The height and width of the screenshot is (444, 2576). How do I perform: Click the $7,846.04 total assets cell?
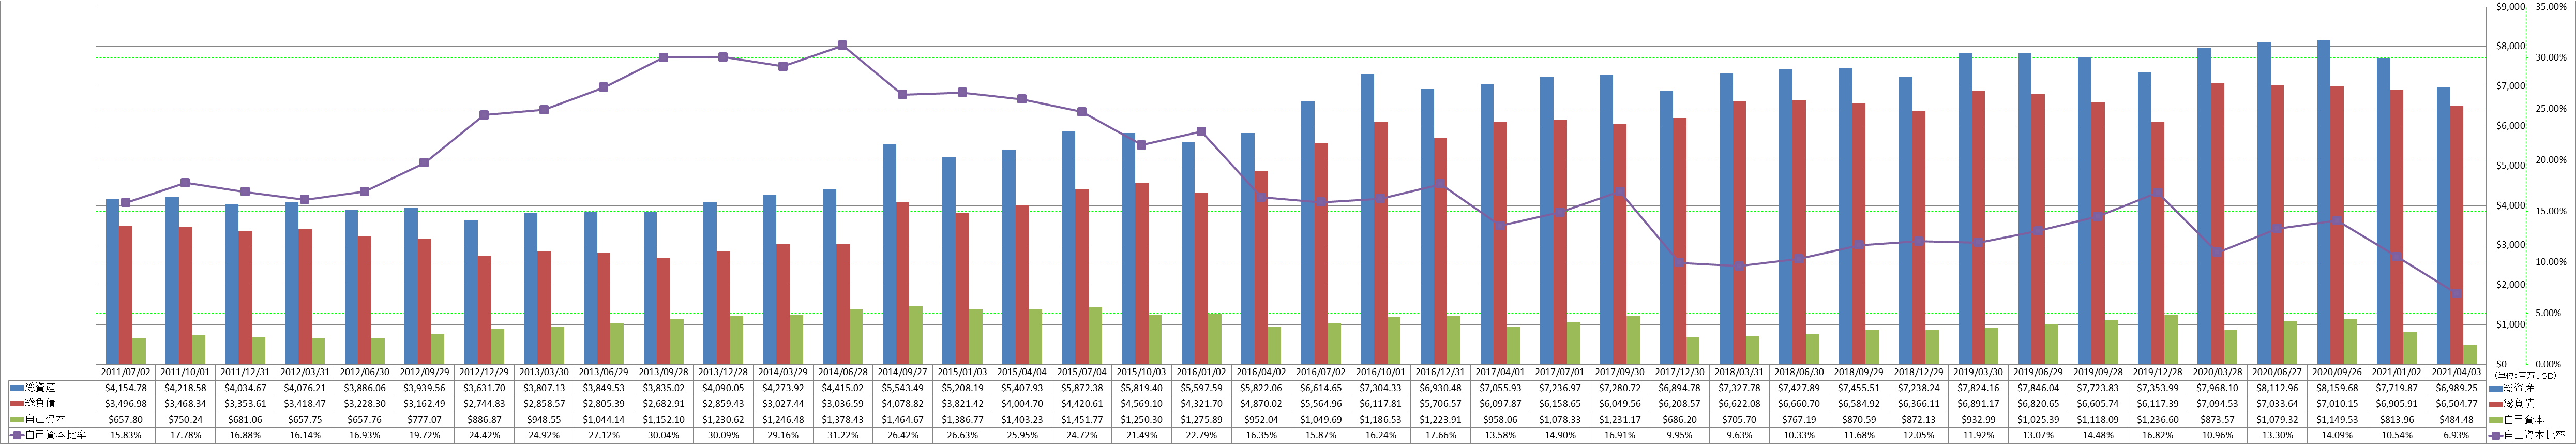coord(2038,388)
